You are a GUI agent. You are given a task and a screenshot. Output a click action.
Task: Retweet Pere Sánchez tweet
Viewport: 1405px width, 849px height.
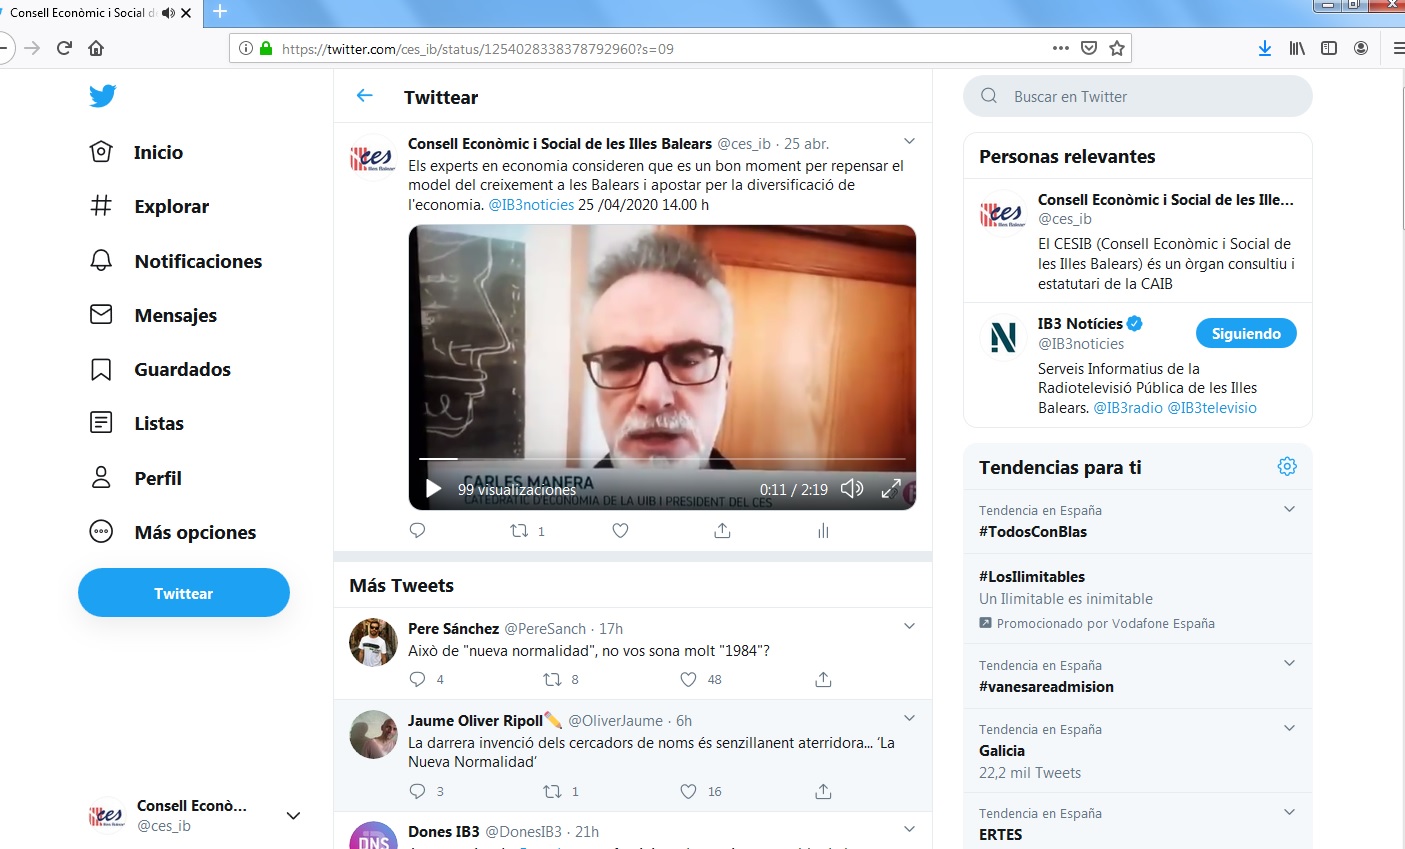coord(552,679)
